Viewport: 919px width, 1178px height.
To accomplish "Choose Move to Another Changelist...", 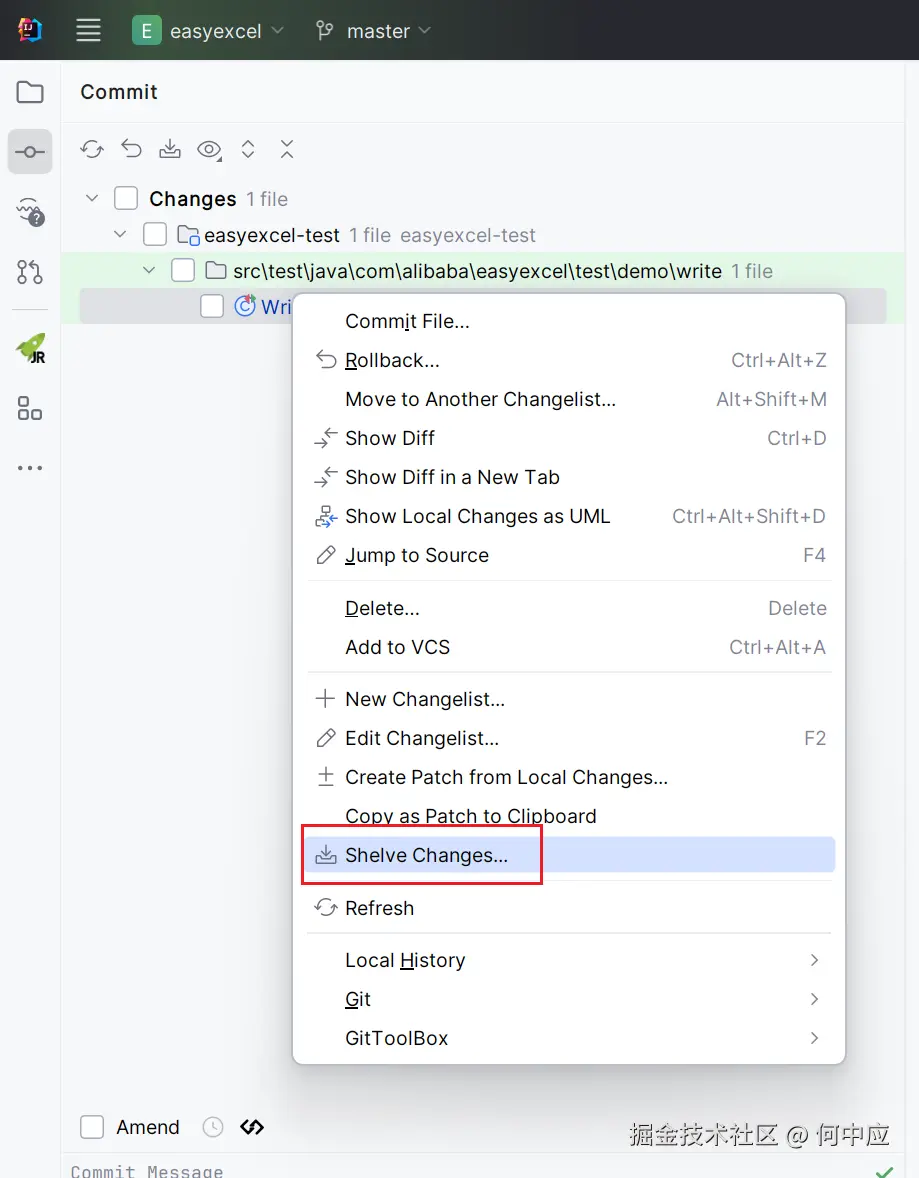I will pos(570,400).
